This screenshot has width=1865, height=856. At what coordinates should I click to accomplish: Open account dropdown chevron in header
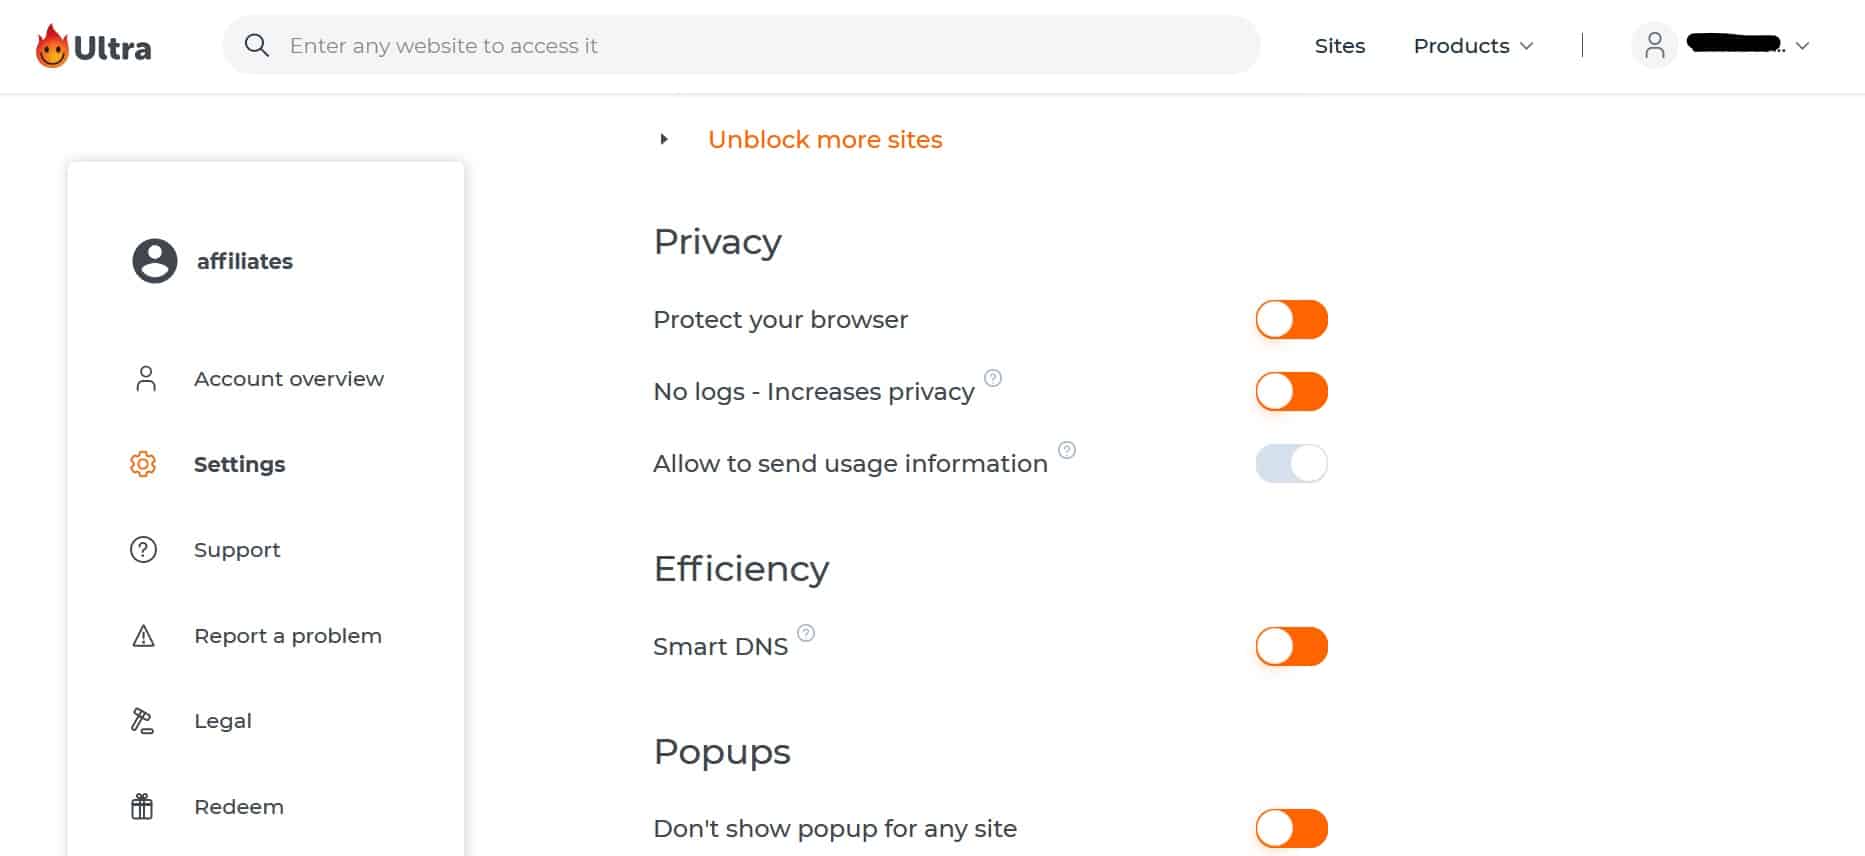point(1803,46)
